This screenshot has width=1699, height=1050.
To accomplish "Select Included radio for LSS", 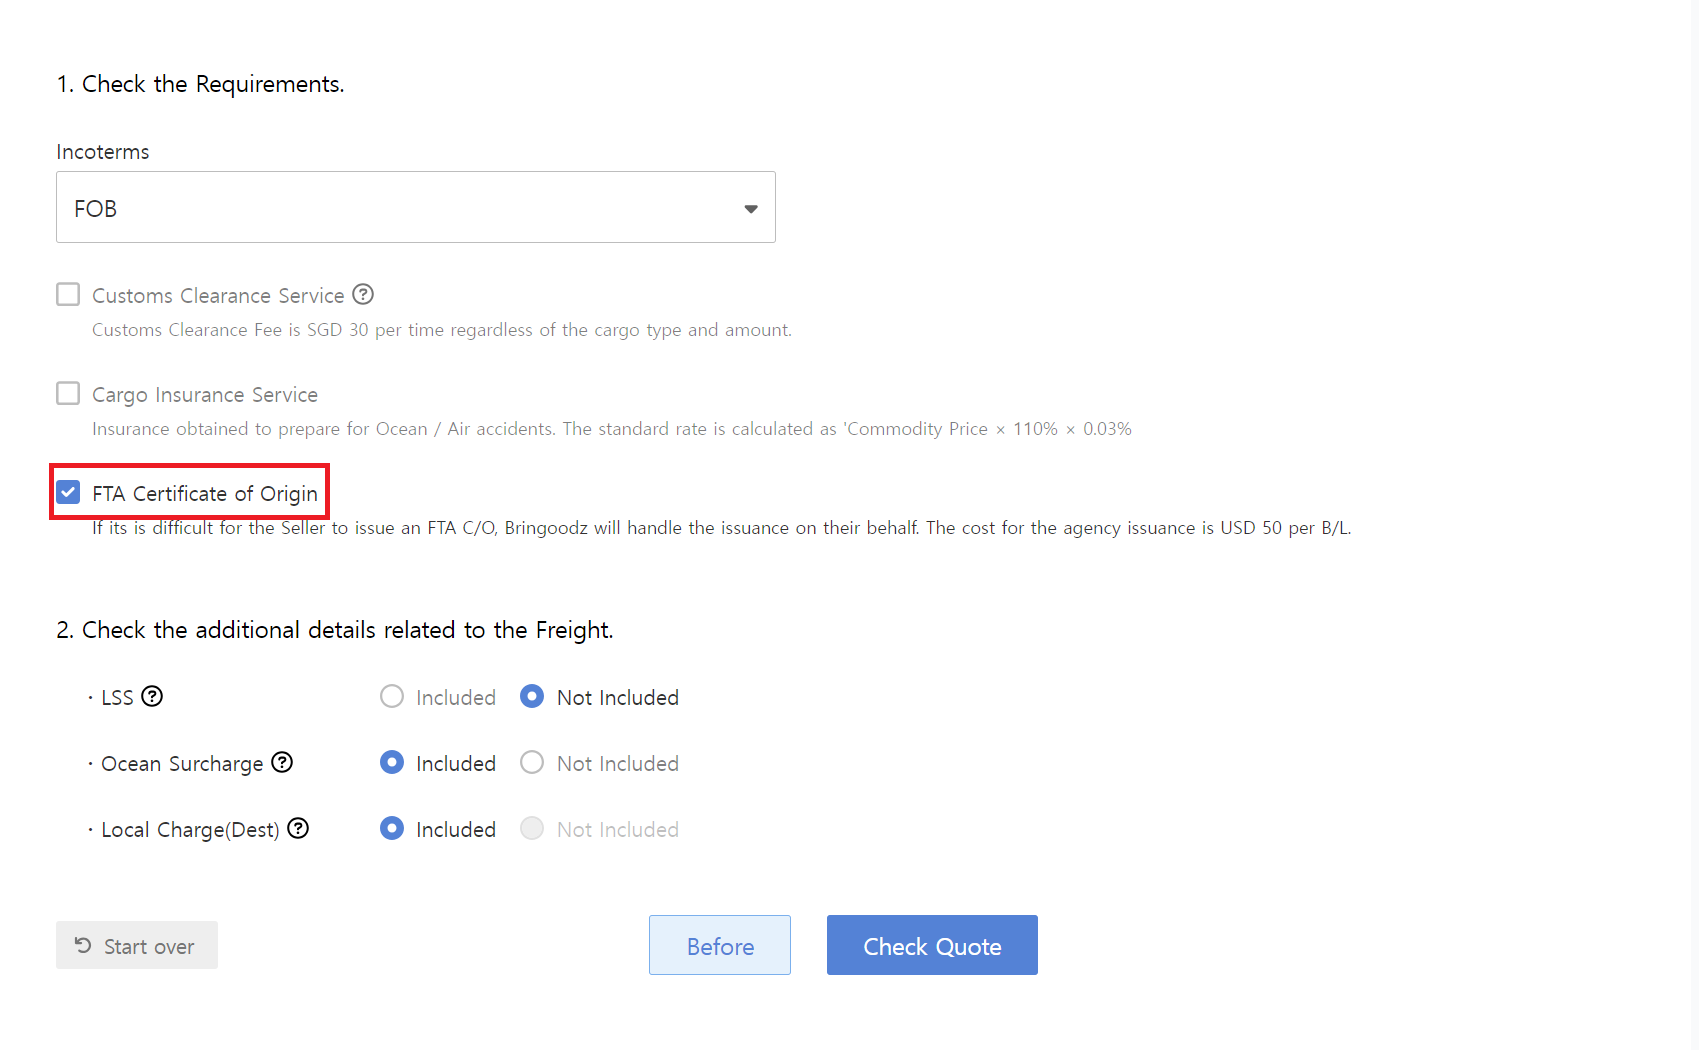I will (x=392, y=697).
